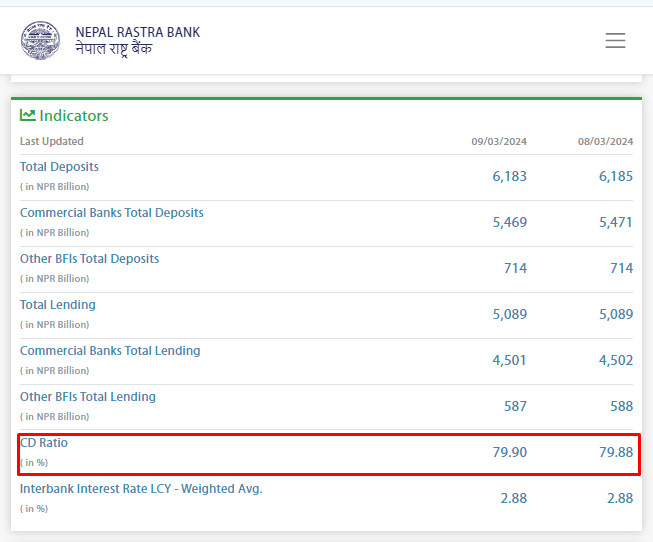
Task: Open Interbank Interest Rate LCY link
Action: (x=141, y=489)
